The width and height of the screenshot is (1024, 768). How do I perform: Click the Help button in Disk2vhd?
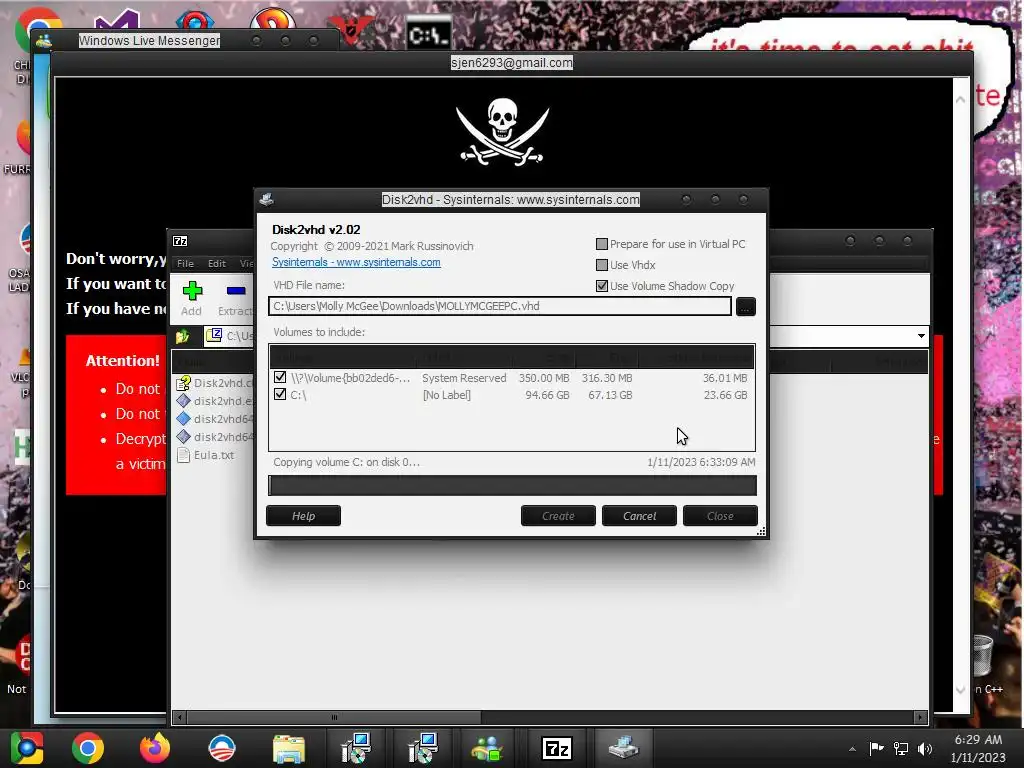304,516
